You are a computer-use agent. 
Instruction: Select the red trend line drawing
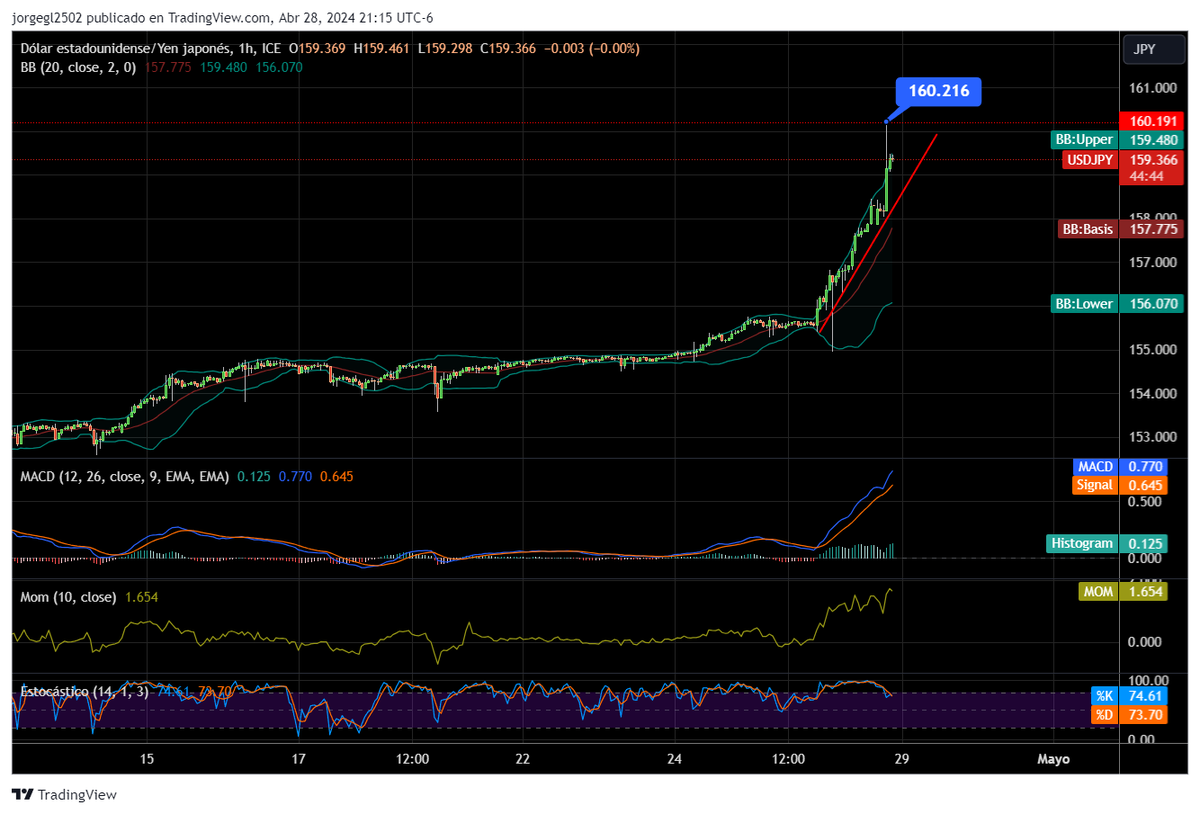(878, 231)
